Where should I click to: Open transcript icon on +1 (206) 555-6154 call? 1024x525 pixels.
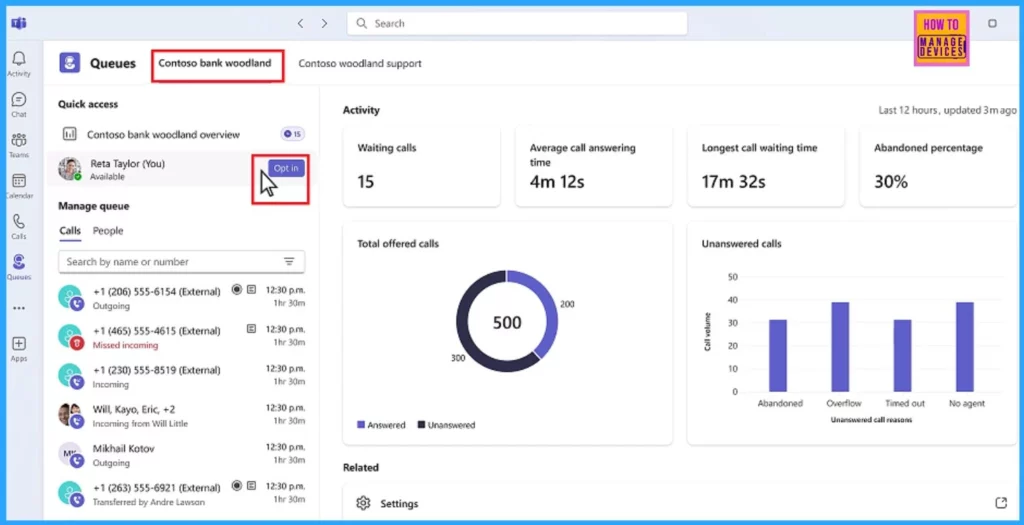[251, 289]
